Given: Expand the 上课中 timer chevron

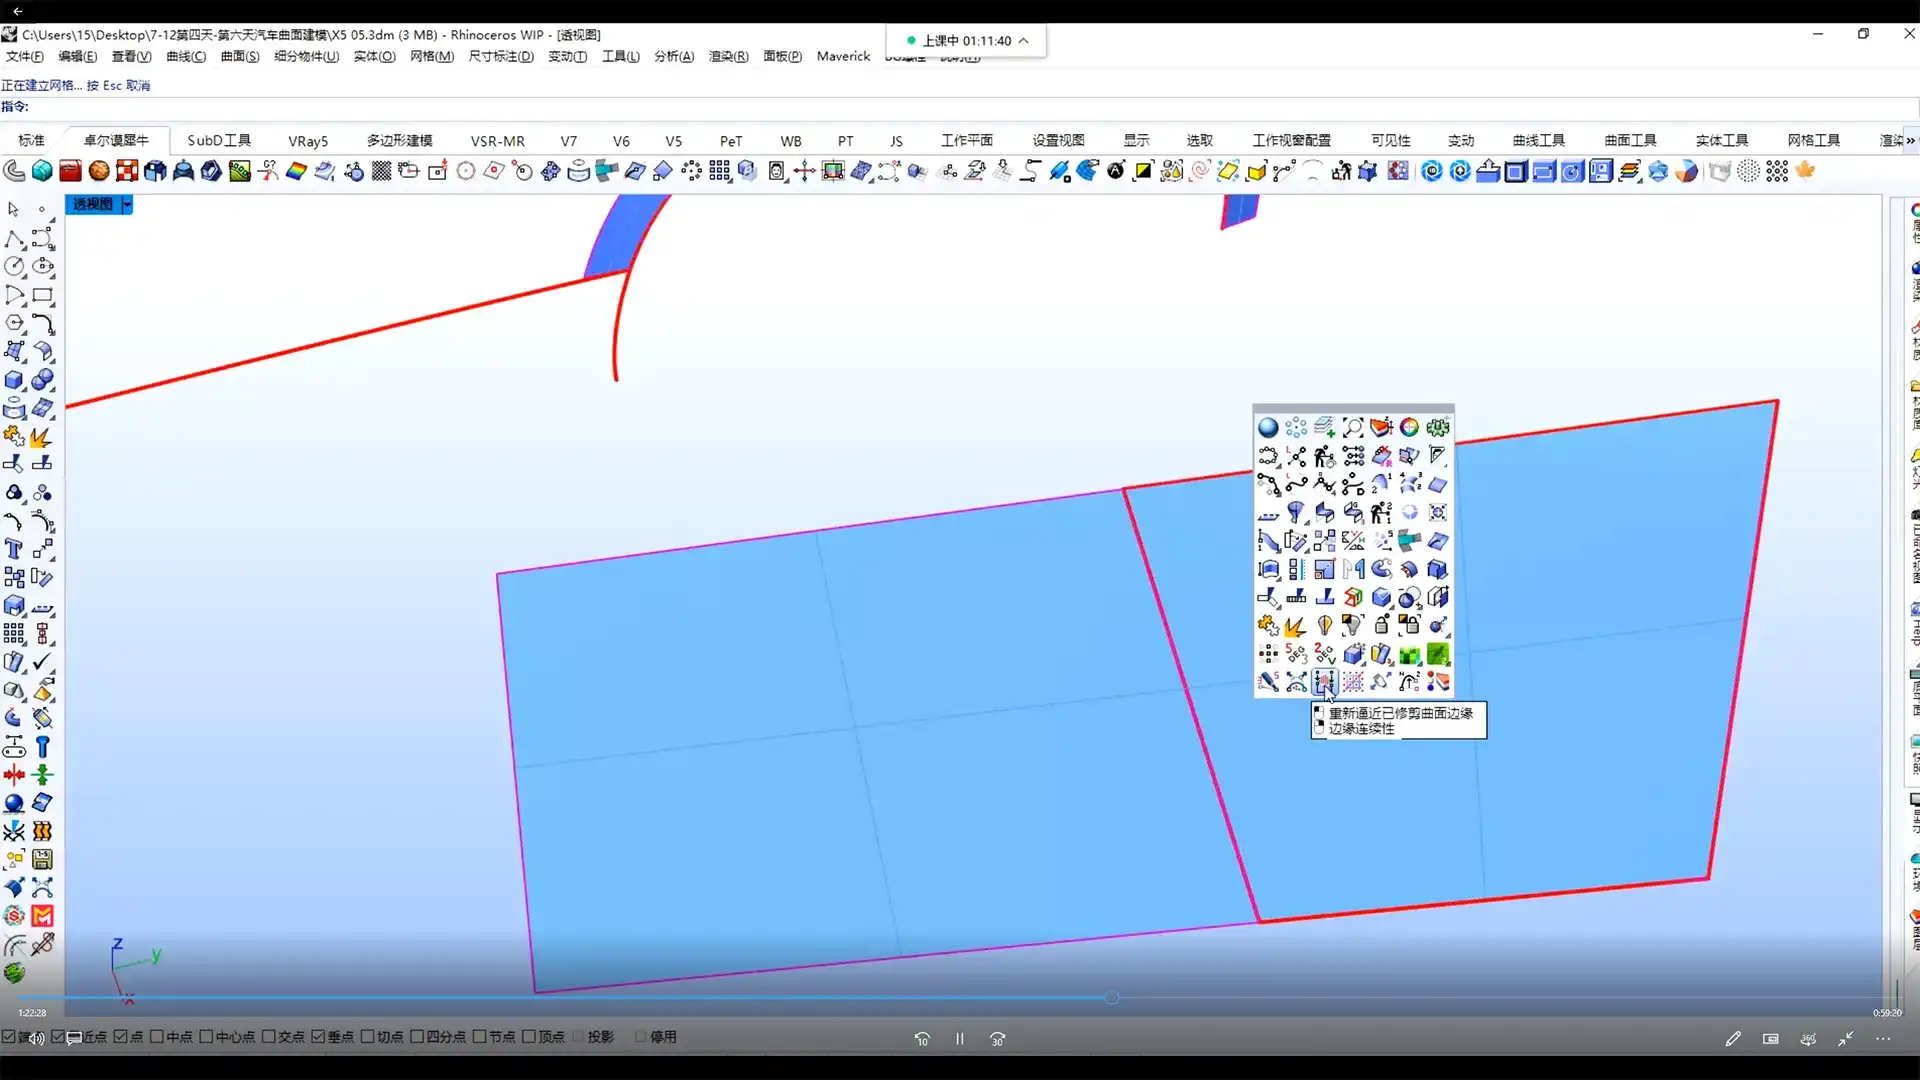Looking at the screenshot, I should [1024, 41].
